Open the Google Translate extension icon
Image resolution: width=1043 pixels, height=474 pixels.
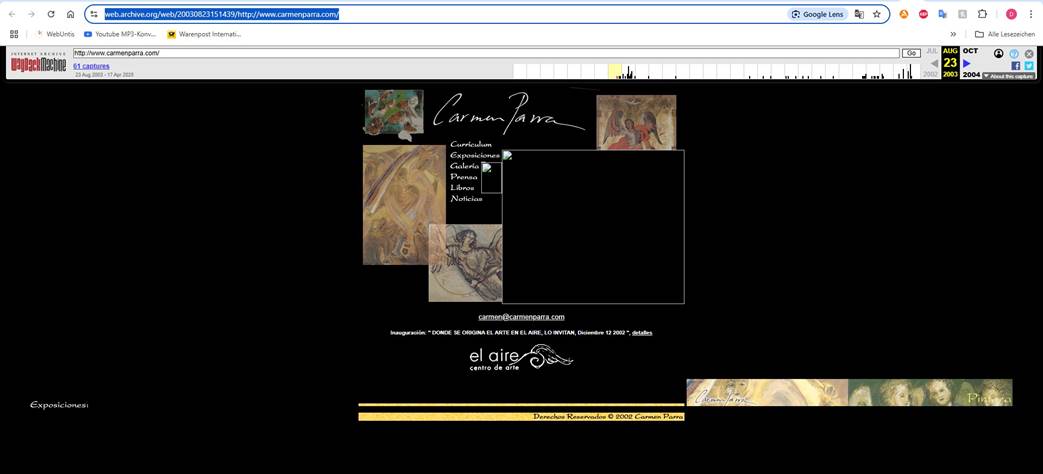pos(943,14)
